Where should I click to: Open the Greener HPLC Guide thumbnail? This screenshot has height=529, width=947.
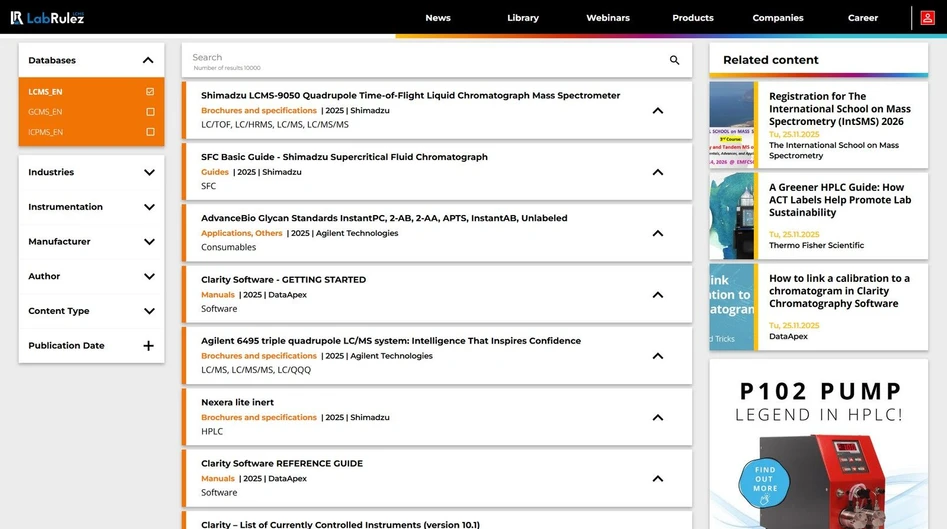(x=732, y=215)
